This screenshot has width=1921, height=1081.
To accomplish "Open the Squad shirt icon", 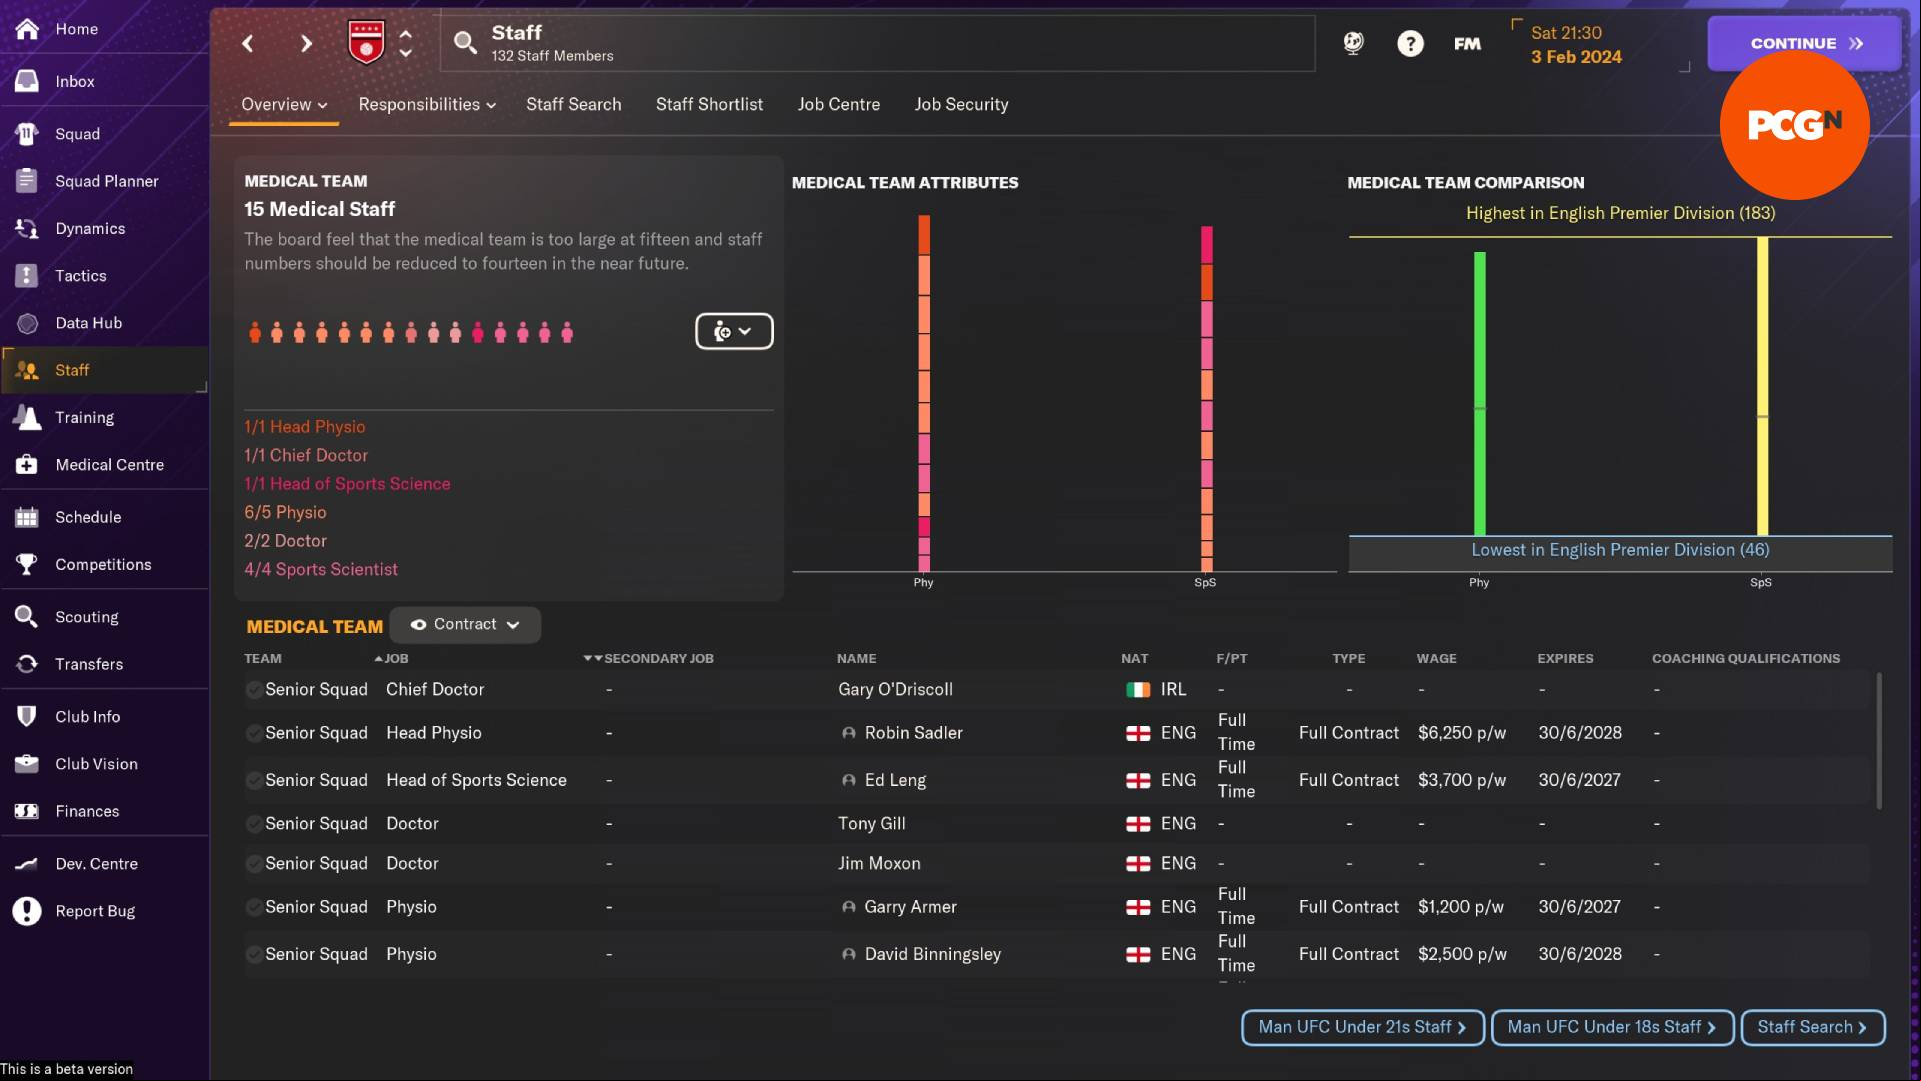I will (27, 133).
